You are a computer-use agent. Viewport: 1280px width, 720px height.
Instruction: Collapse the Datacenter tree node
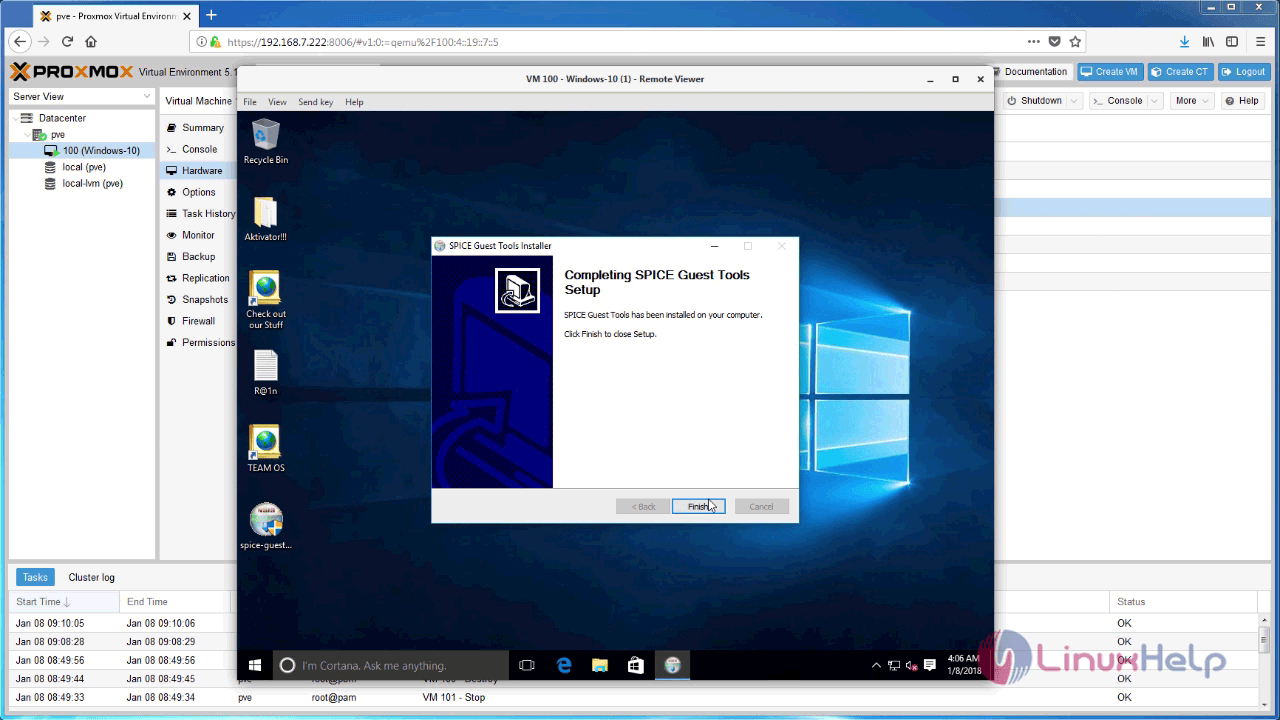click(15, 118)
